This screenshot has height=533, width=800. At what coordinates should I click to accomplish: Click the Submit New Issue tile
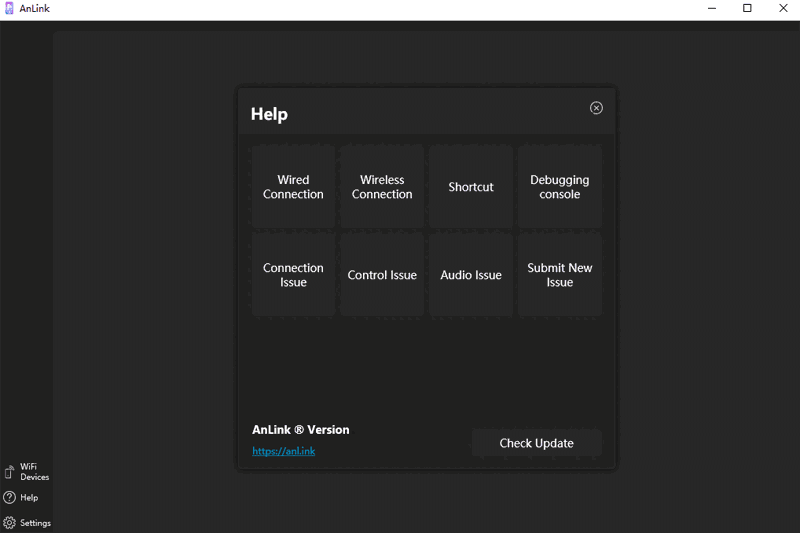(560, 275)
